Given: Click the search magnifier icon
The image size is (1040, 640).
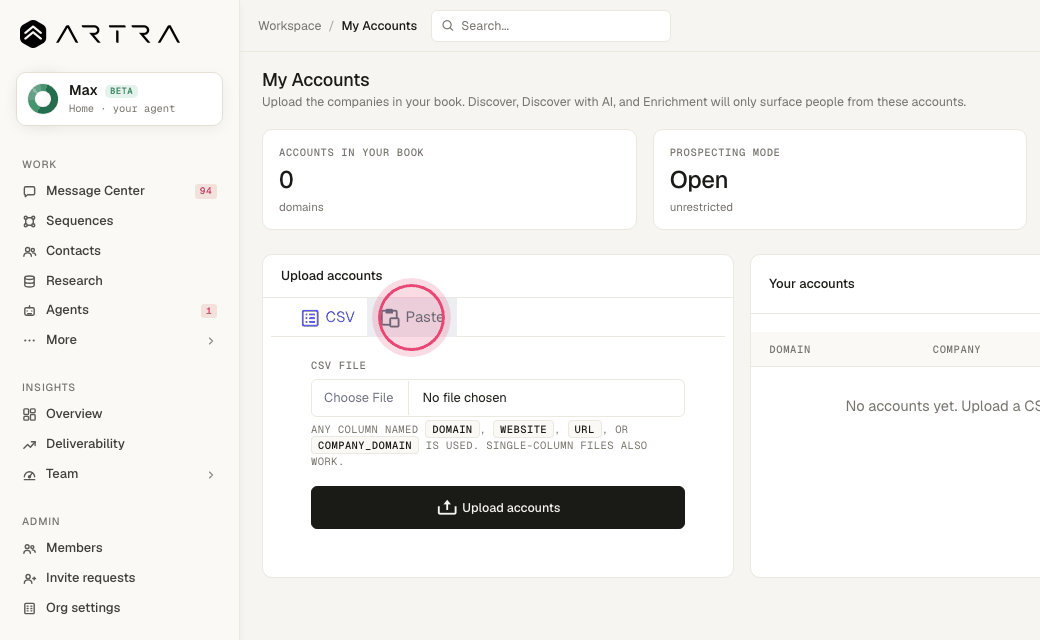Looking at the screenshot, I should [448, 26].
